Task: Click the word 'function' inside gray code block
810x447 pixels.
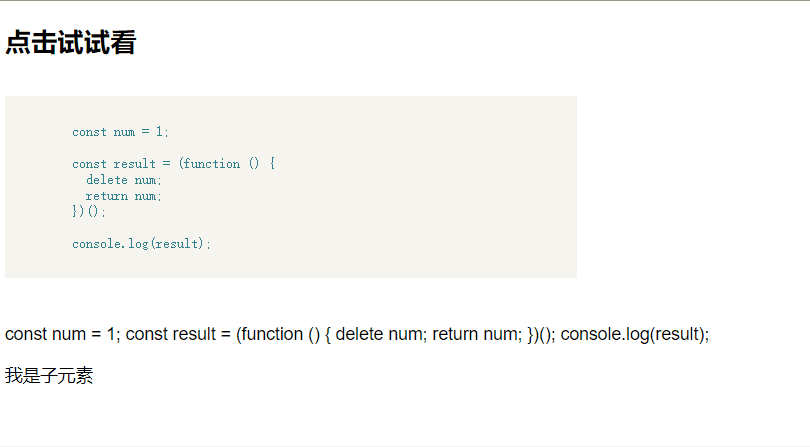Action: (x=212, y=164)
